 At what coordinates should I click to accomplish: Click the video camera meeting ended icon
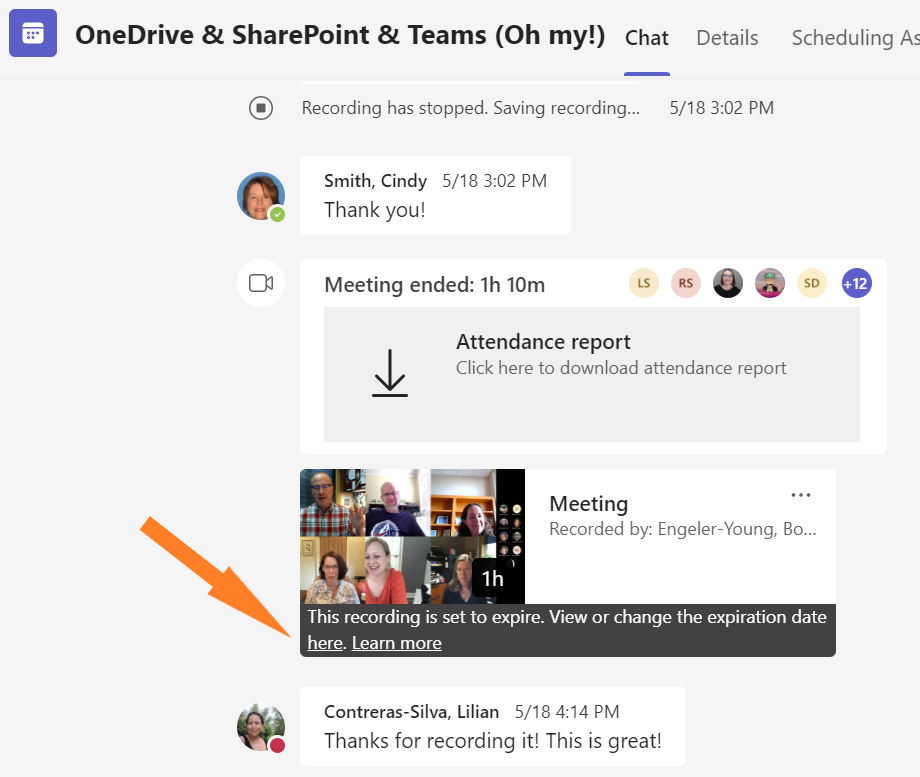tap(261, 283)
